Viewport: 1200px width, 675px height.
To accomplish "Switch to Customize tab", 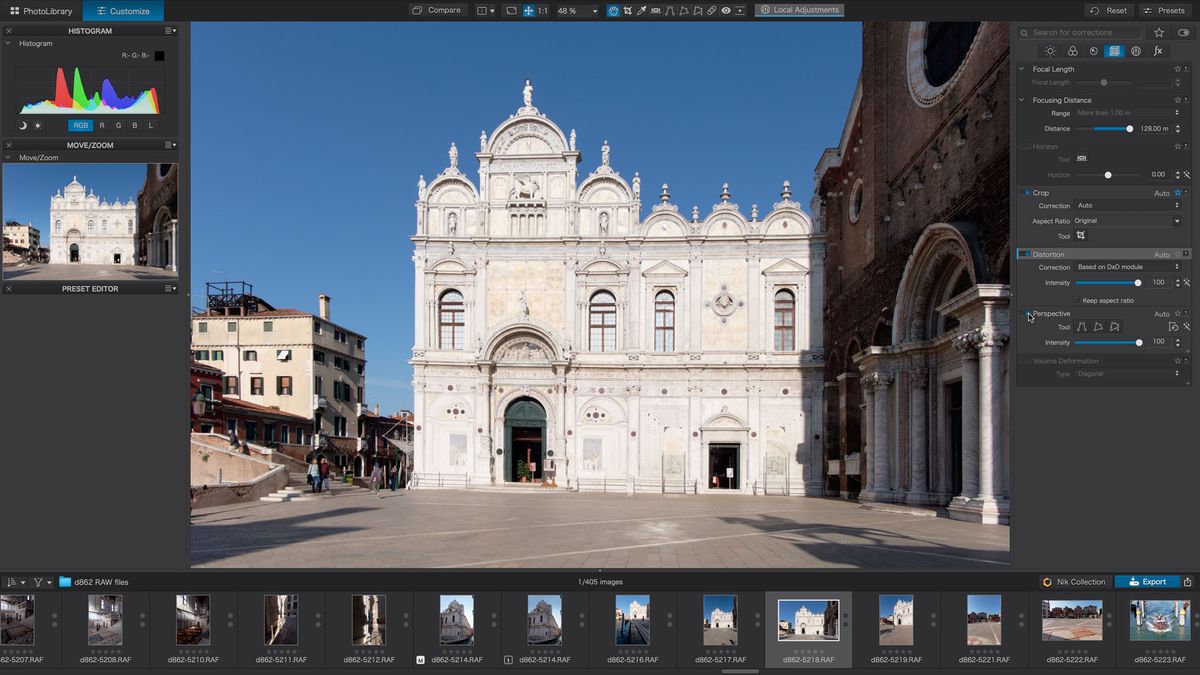I will tap(123, 11).
